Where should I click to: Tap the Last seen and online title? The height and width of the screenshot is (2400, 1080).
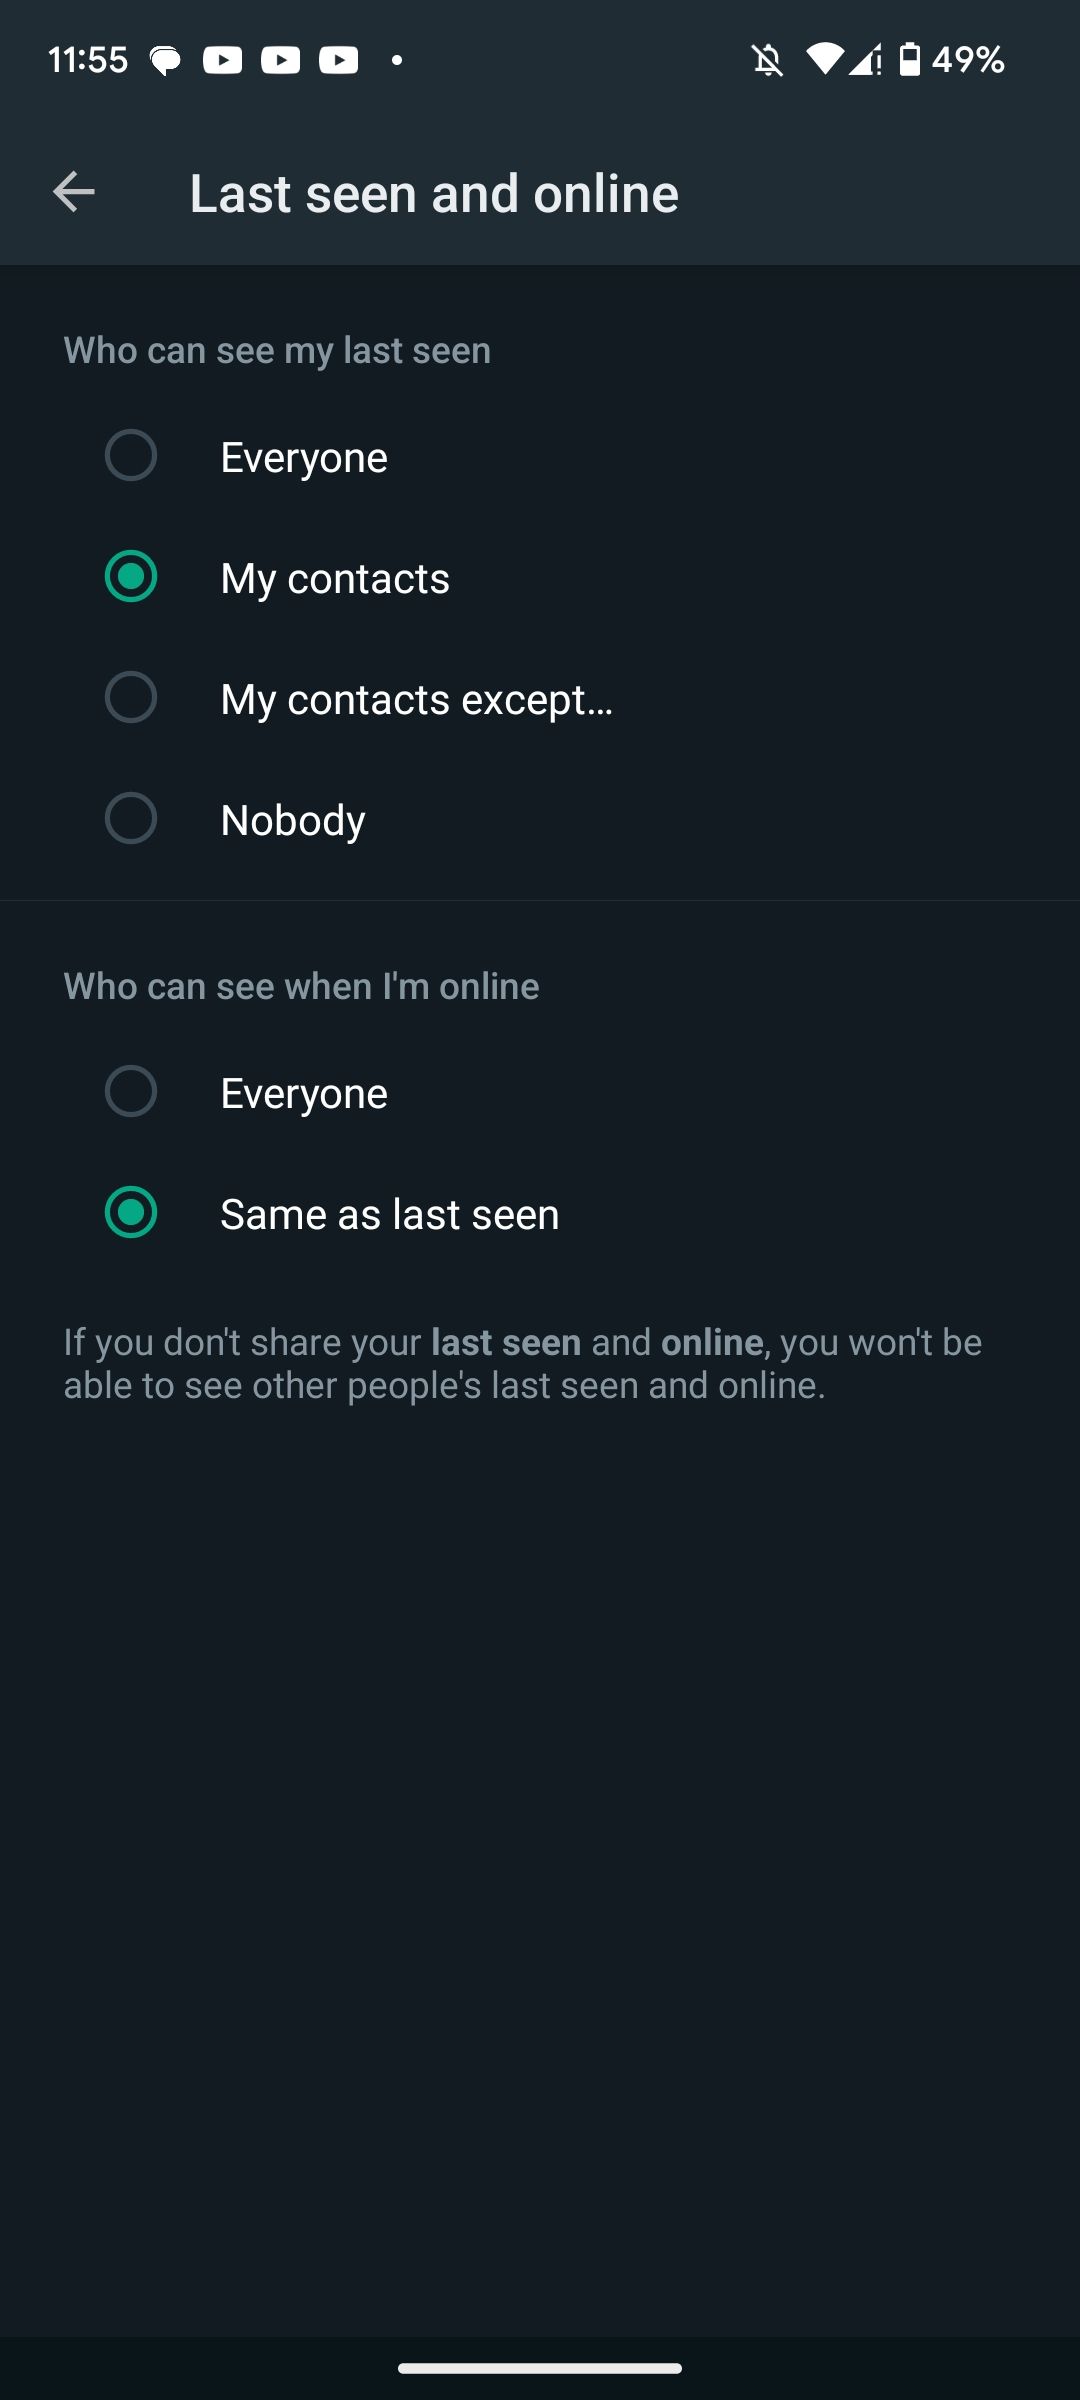[434, 193]
